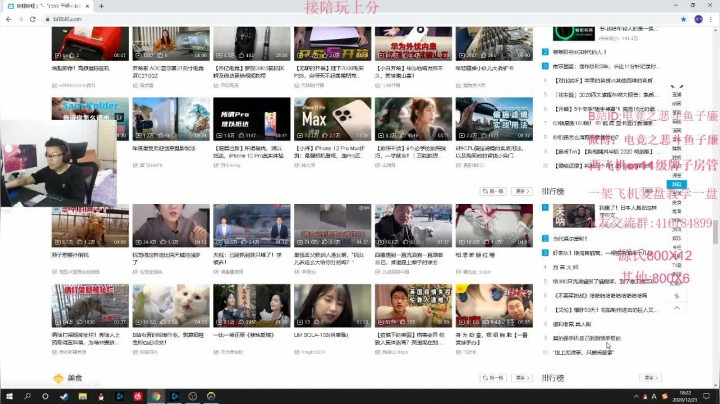Click the browser forward arrow
The height and width of the screenshot is (404, 720).
coord(21,19)
